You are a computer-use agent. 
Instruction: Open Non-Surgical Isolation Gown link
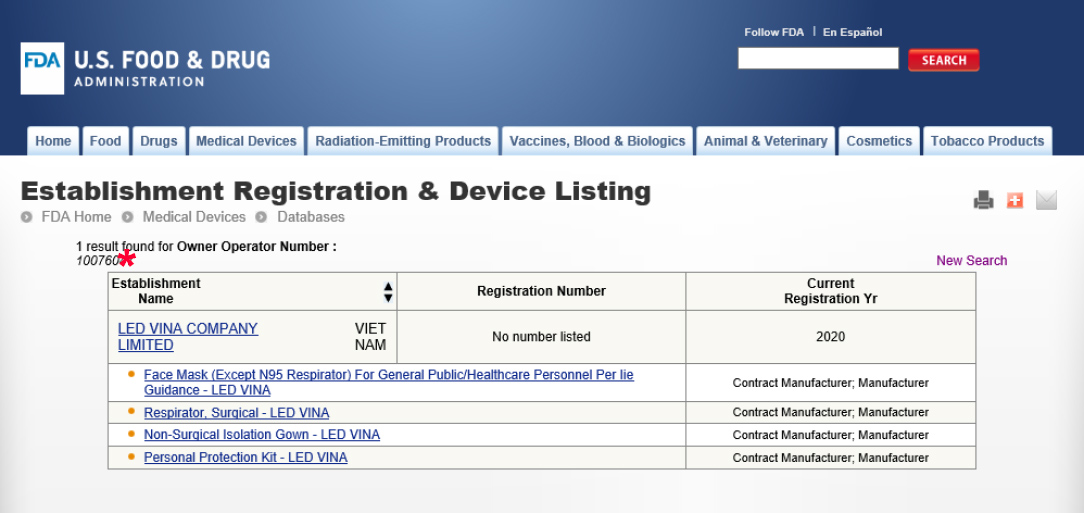(262, 435)
